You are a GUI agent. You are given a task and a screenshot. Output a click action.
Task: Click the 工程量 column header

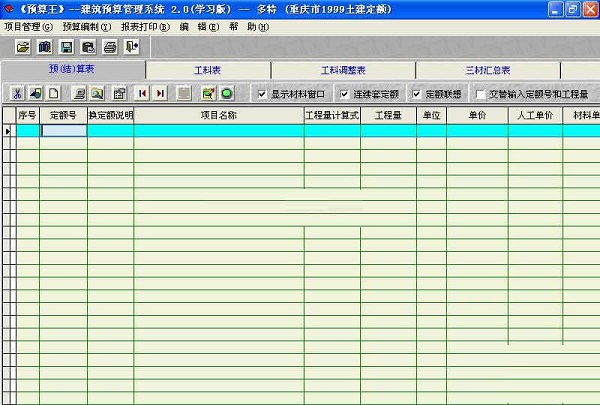click(388, 115)
